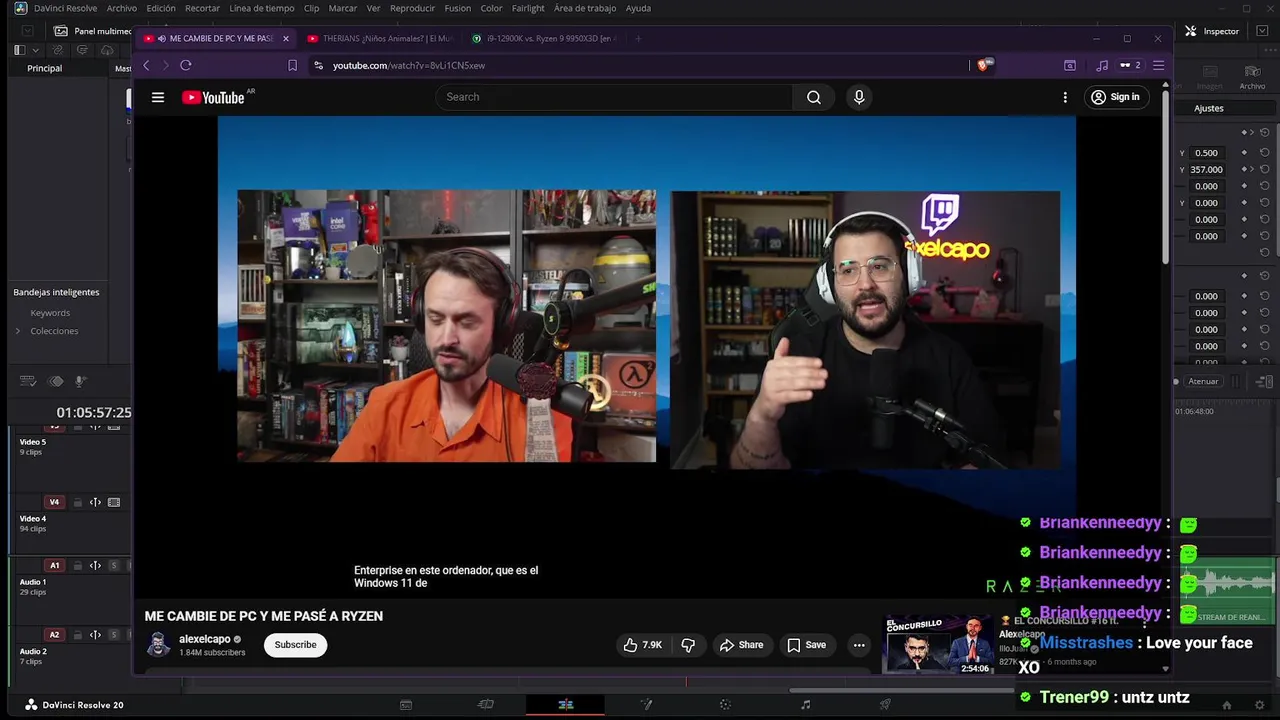Image resolution: width=1280 pixels, height=720 pixels.
Task: Solo the Audio 2 track
Action: pyautogui.click(x=114, y=634)
